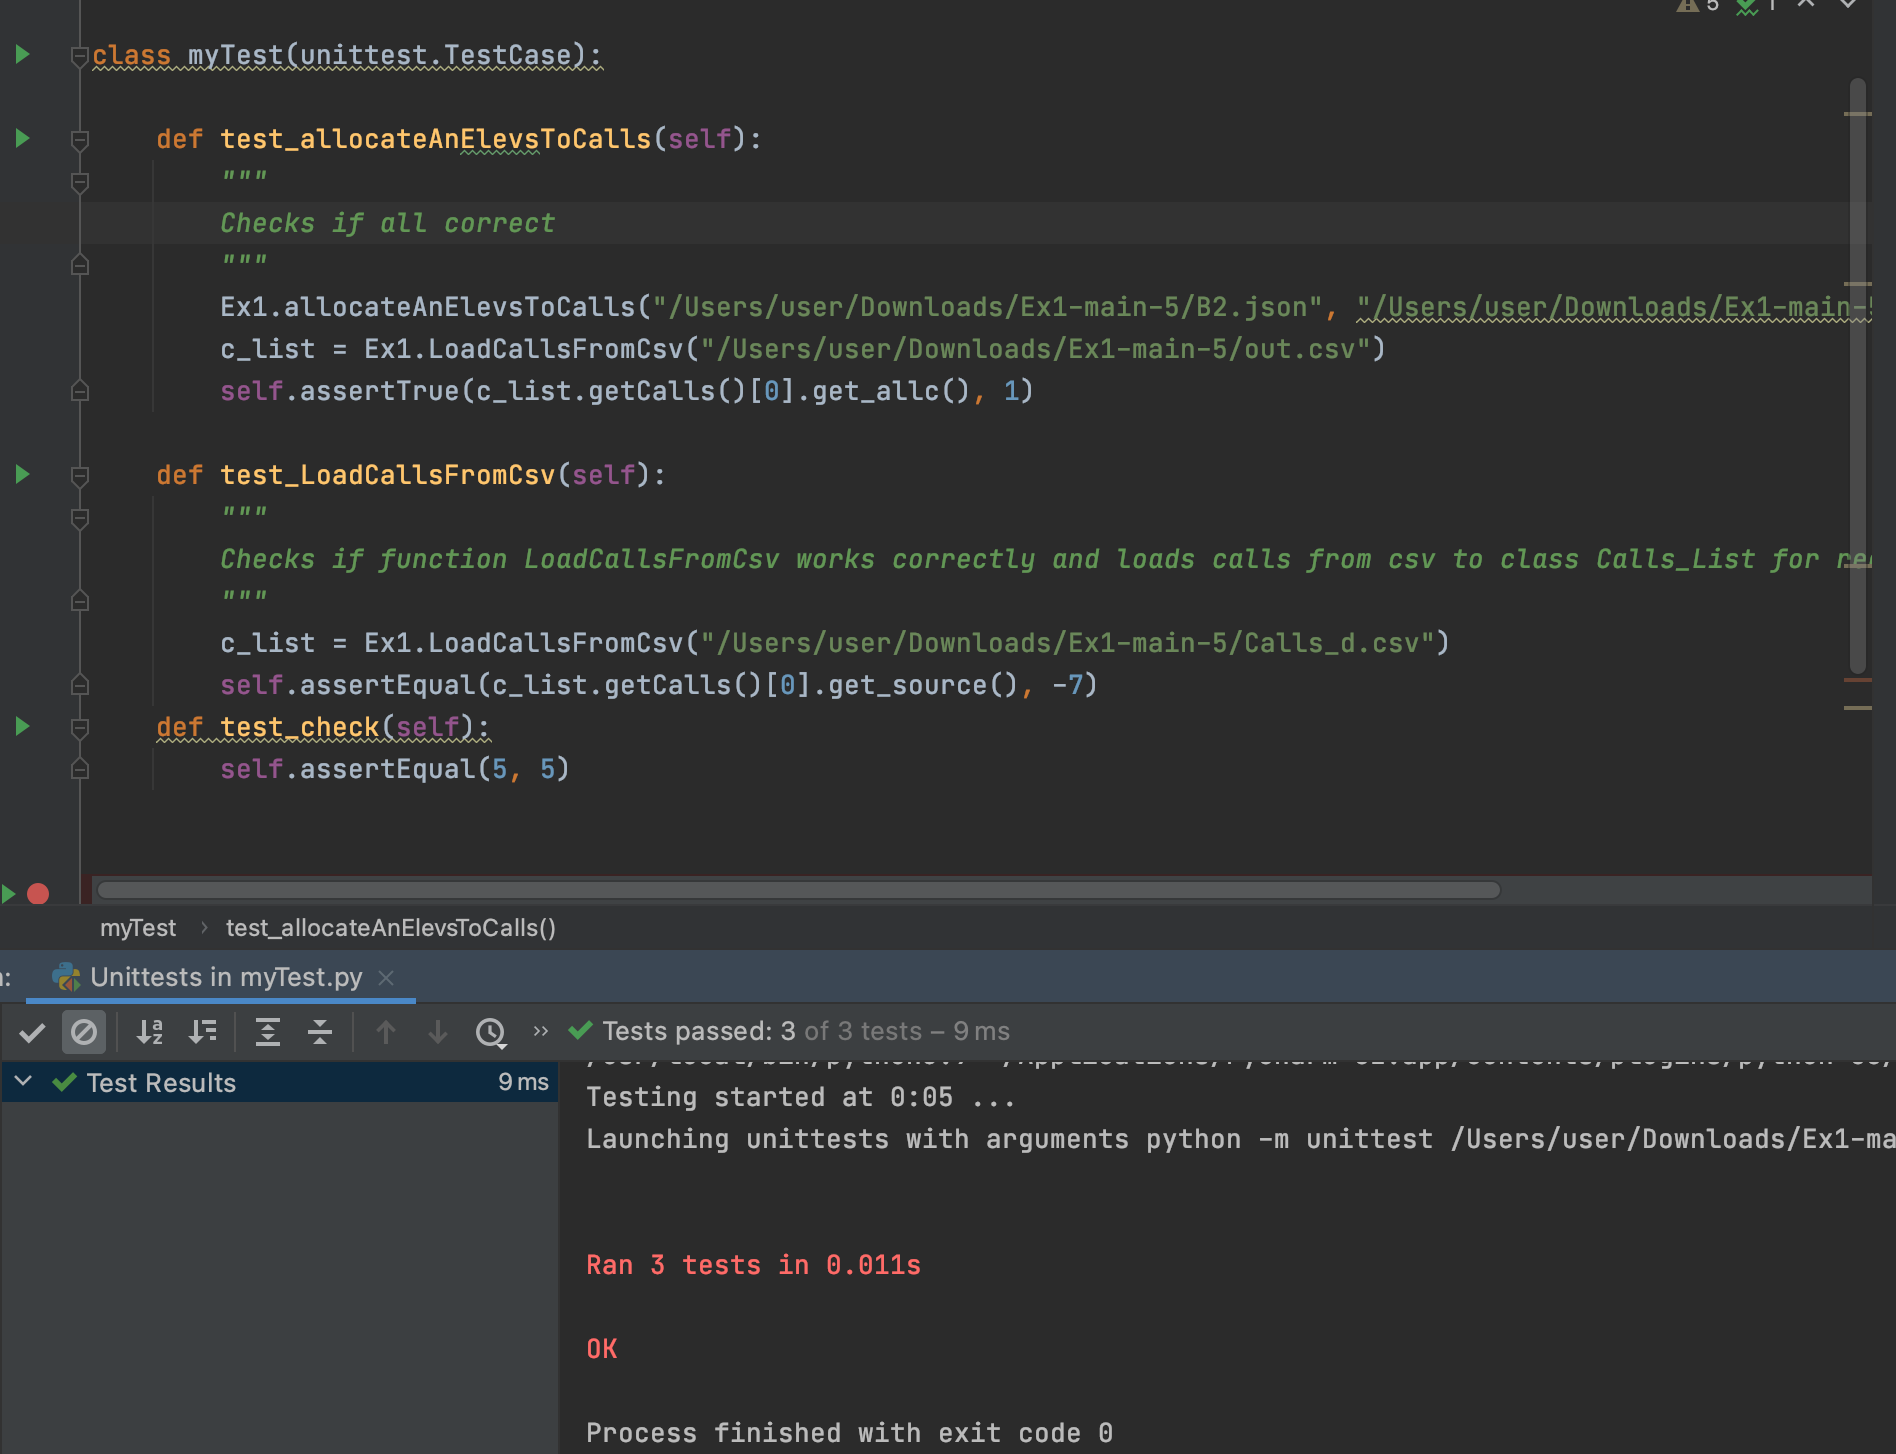The width and height of the screenshot is (1896, 1454).
Task: Toggle Show Ignored tests filter
Action: coord(84,1031)
